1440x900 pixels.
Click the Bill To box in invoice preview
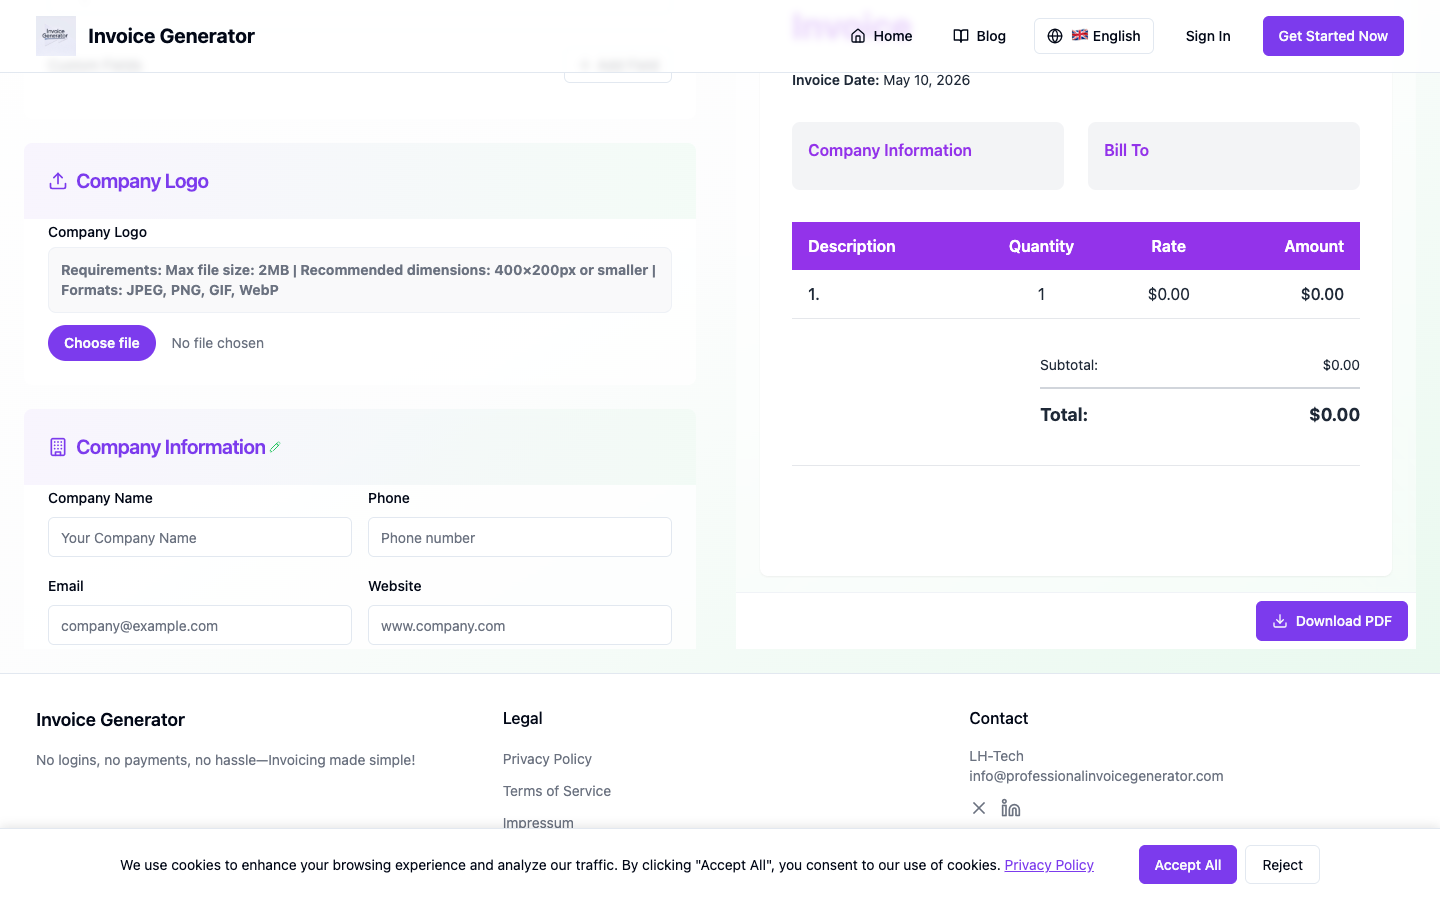1224,156
